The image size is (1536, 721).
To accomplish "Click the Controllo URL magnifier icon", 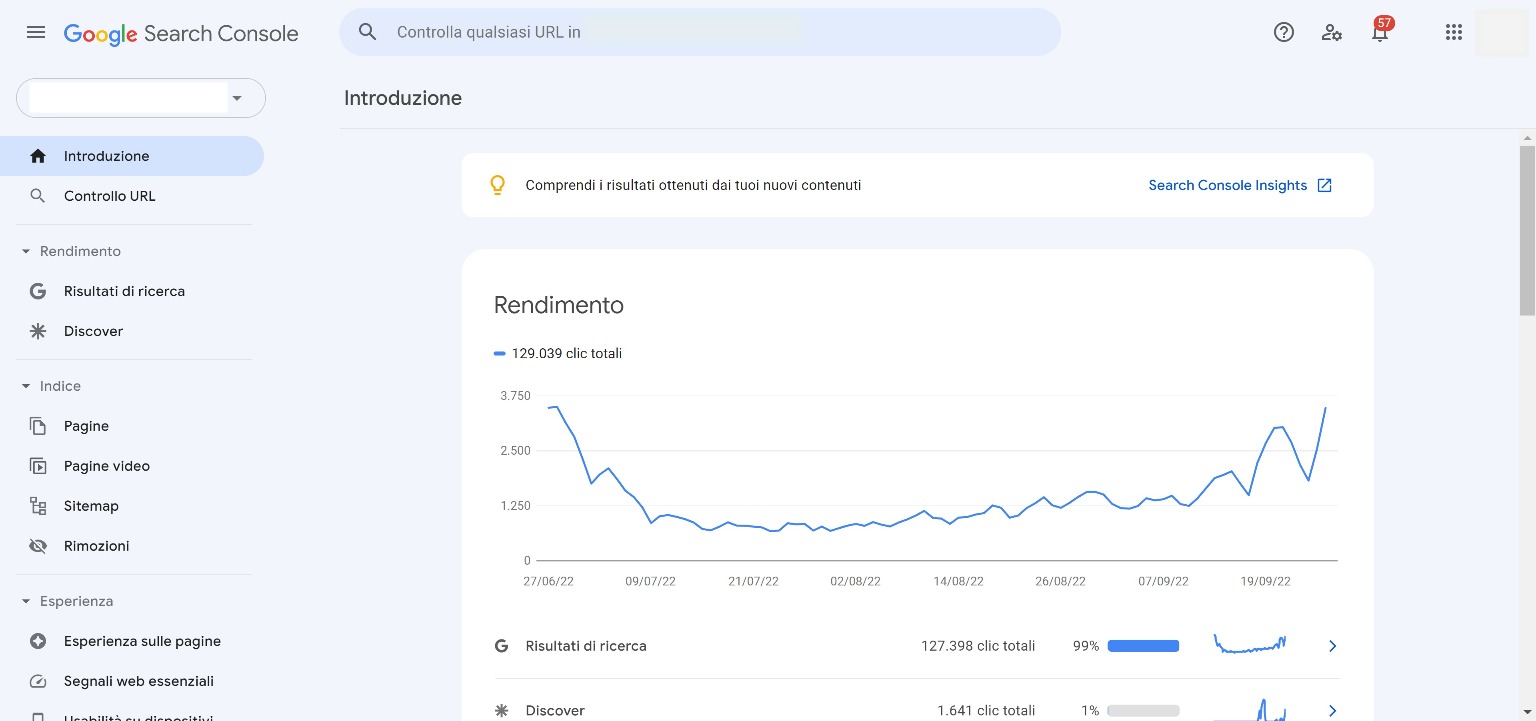I will (38, 196).
